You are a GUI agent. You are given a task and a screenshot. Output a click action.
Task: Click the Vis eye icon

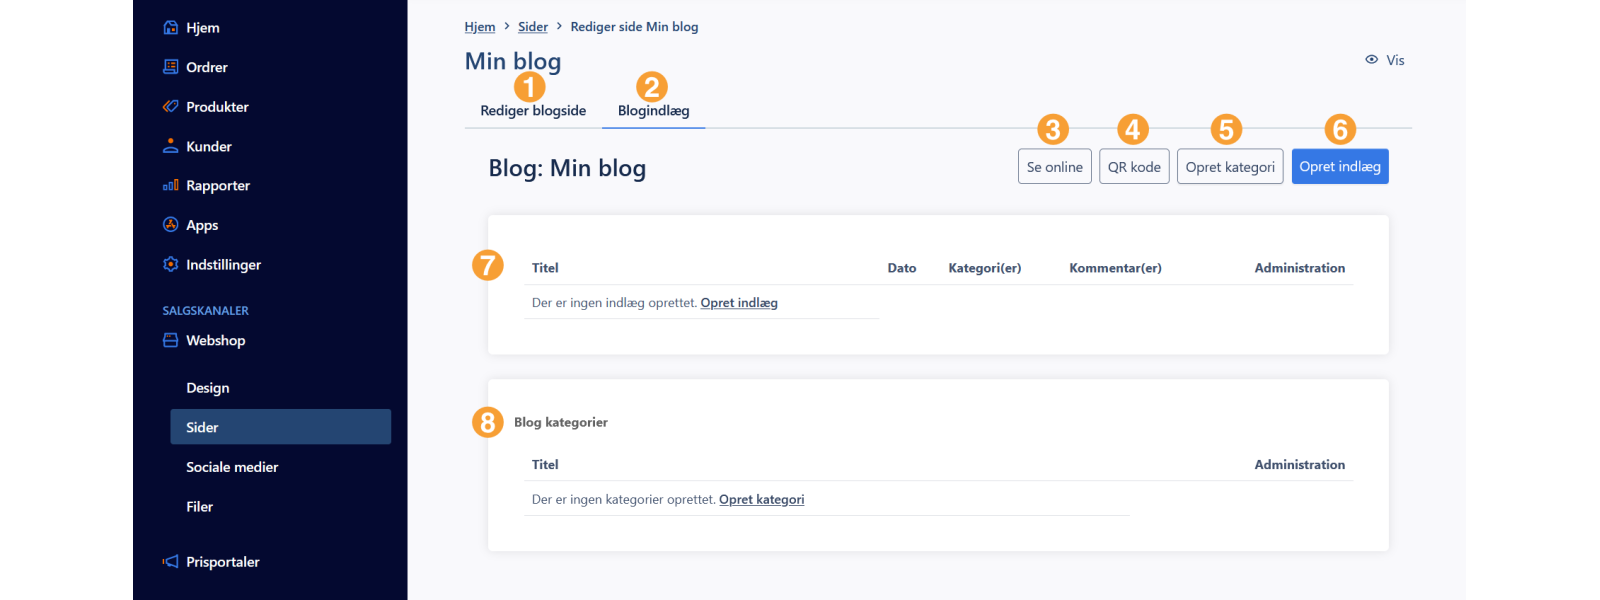tap(1371, 60)
